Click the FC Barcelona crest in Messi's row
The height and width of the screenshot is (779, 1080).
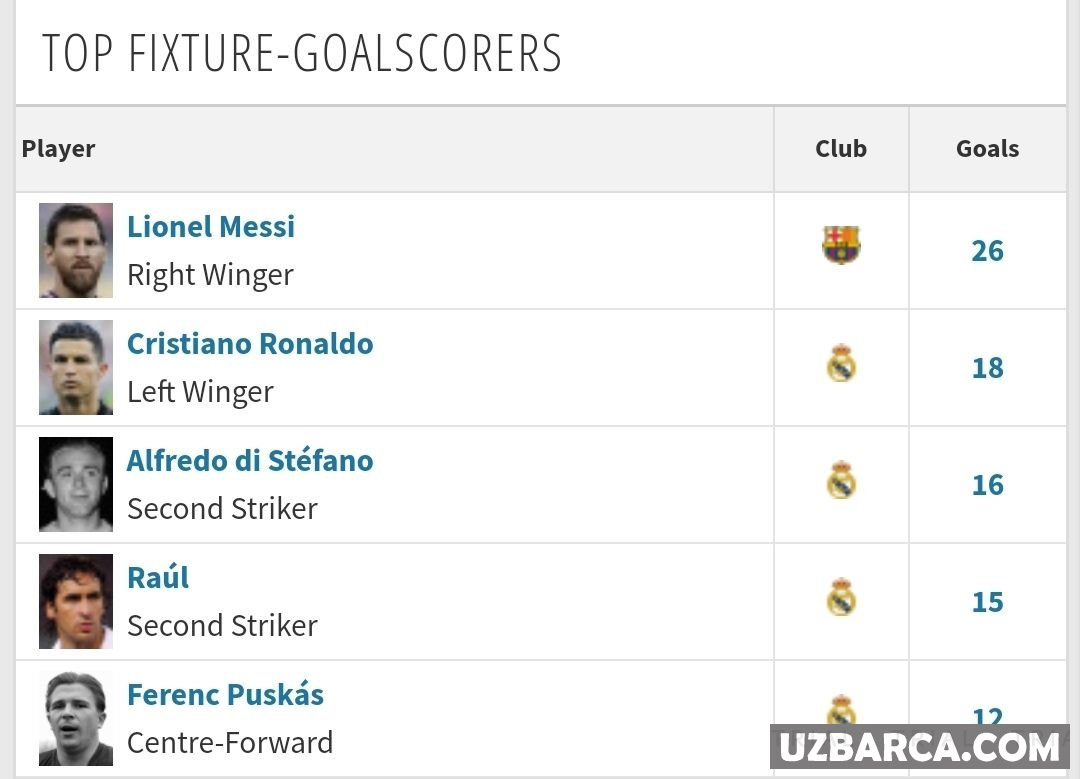(x=841, y=245)
